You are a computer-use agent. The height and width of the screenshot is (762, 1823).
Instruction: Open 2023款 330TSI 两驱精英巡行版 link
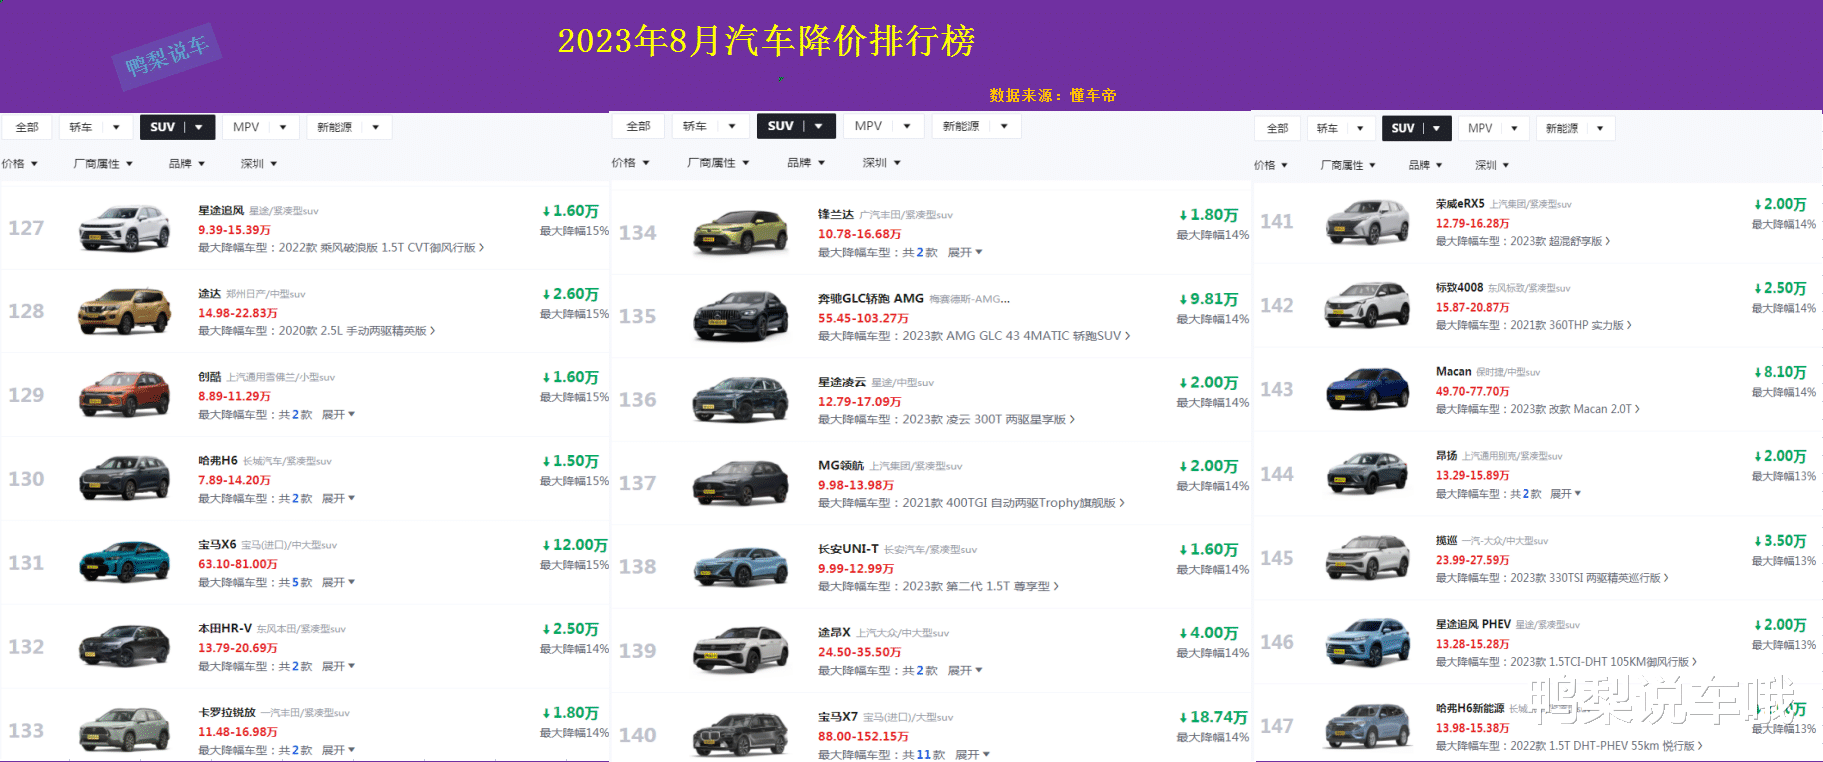click(x=1589, y=578)
